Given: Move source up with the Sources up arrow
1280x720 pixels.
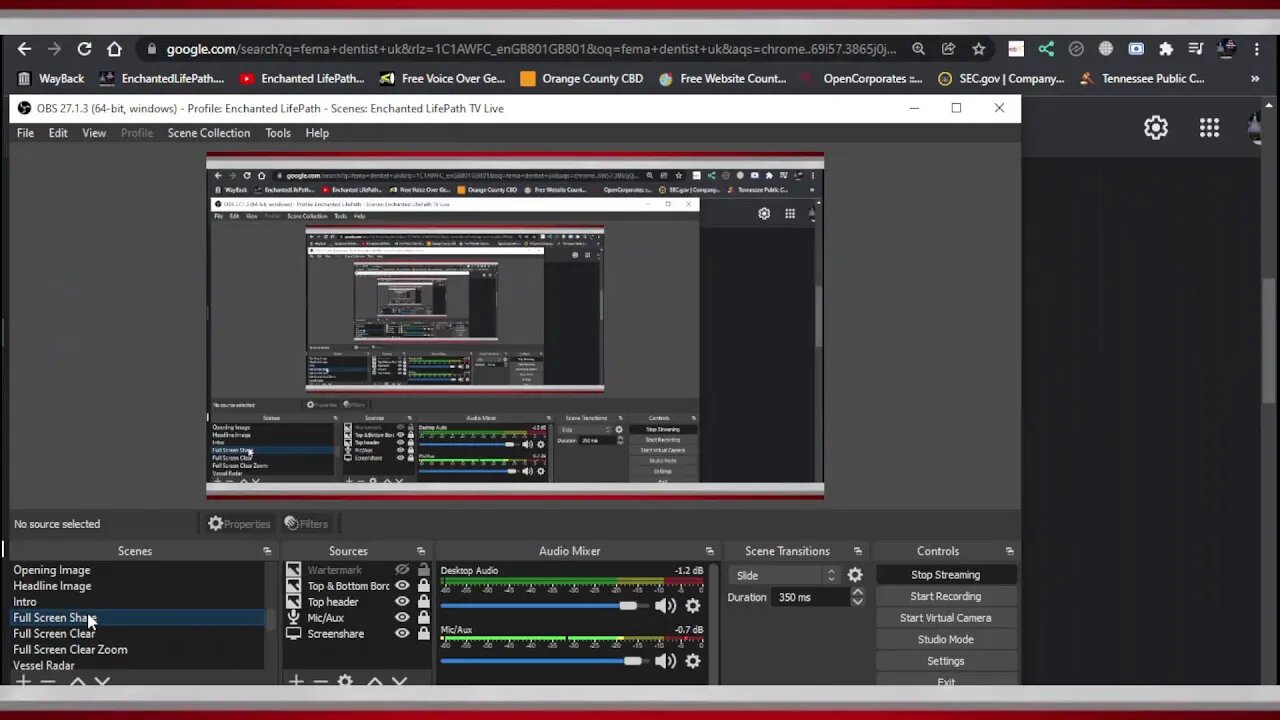Looking at the screenshot, I should click(374, 682).
